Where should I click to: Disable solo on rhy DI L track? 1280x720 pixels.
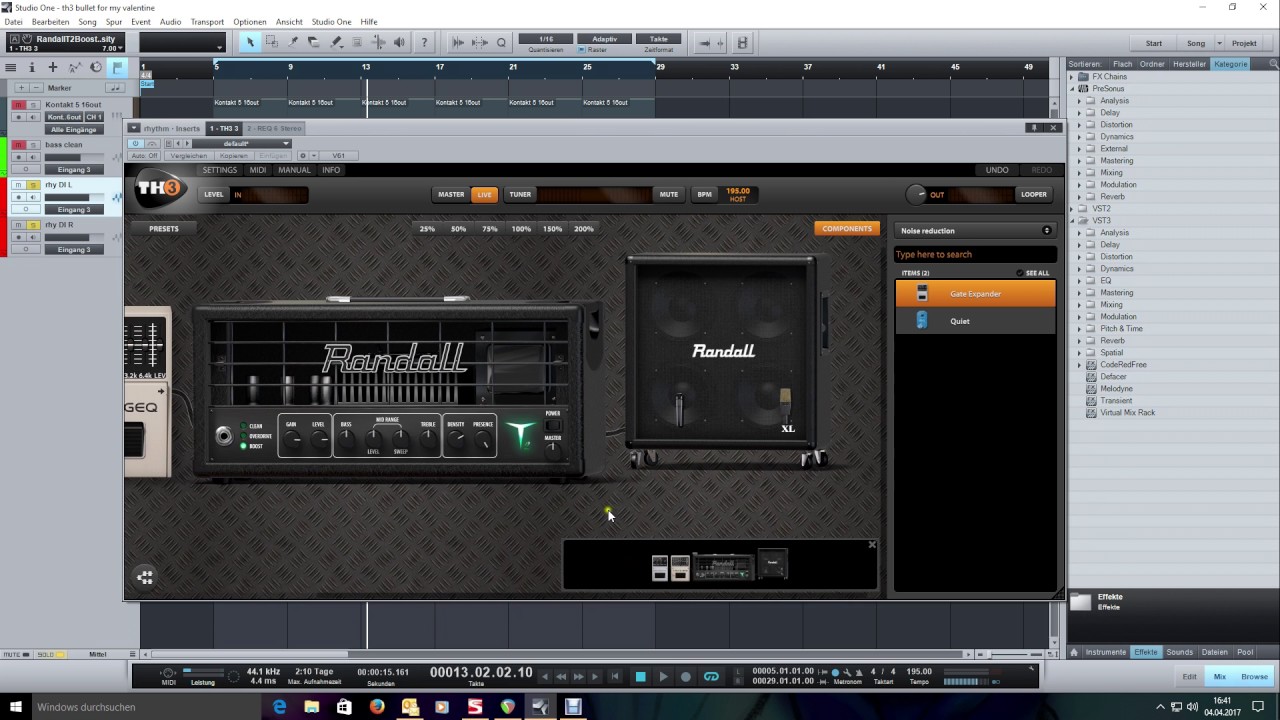click(x=32, y=185)
